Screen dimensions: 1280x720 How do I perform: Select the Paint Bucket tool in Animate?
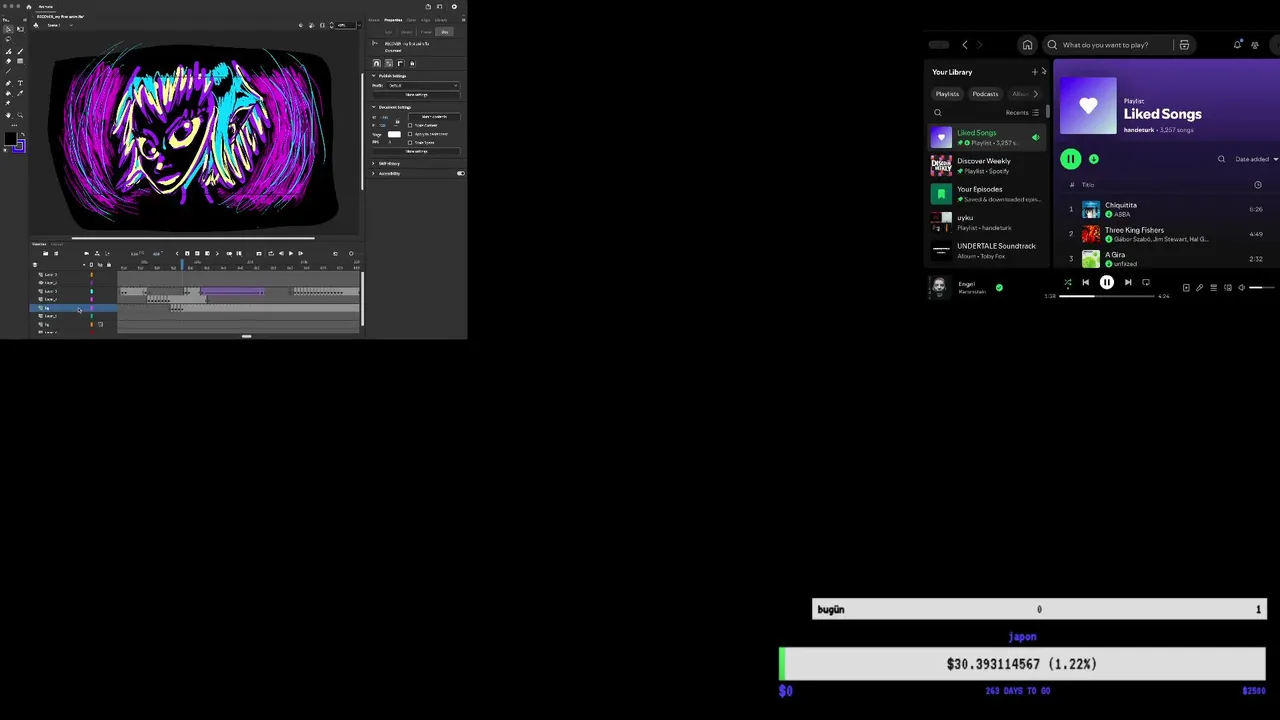coord(8,93)
